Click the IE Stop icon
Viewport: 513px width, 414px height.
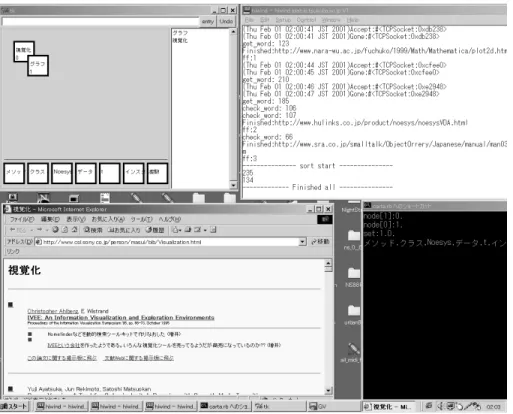tap(55, 230)
